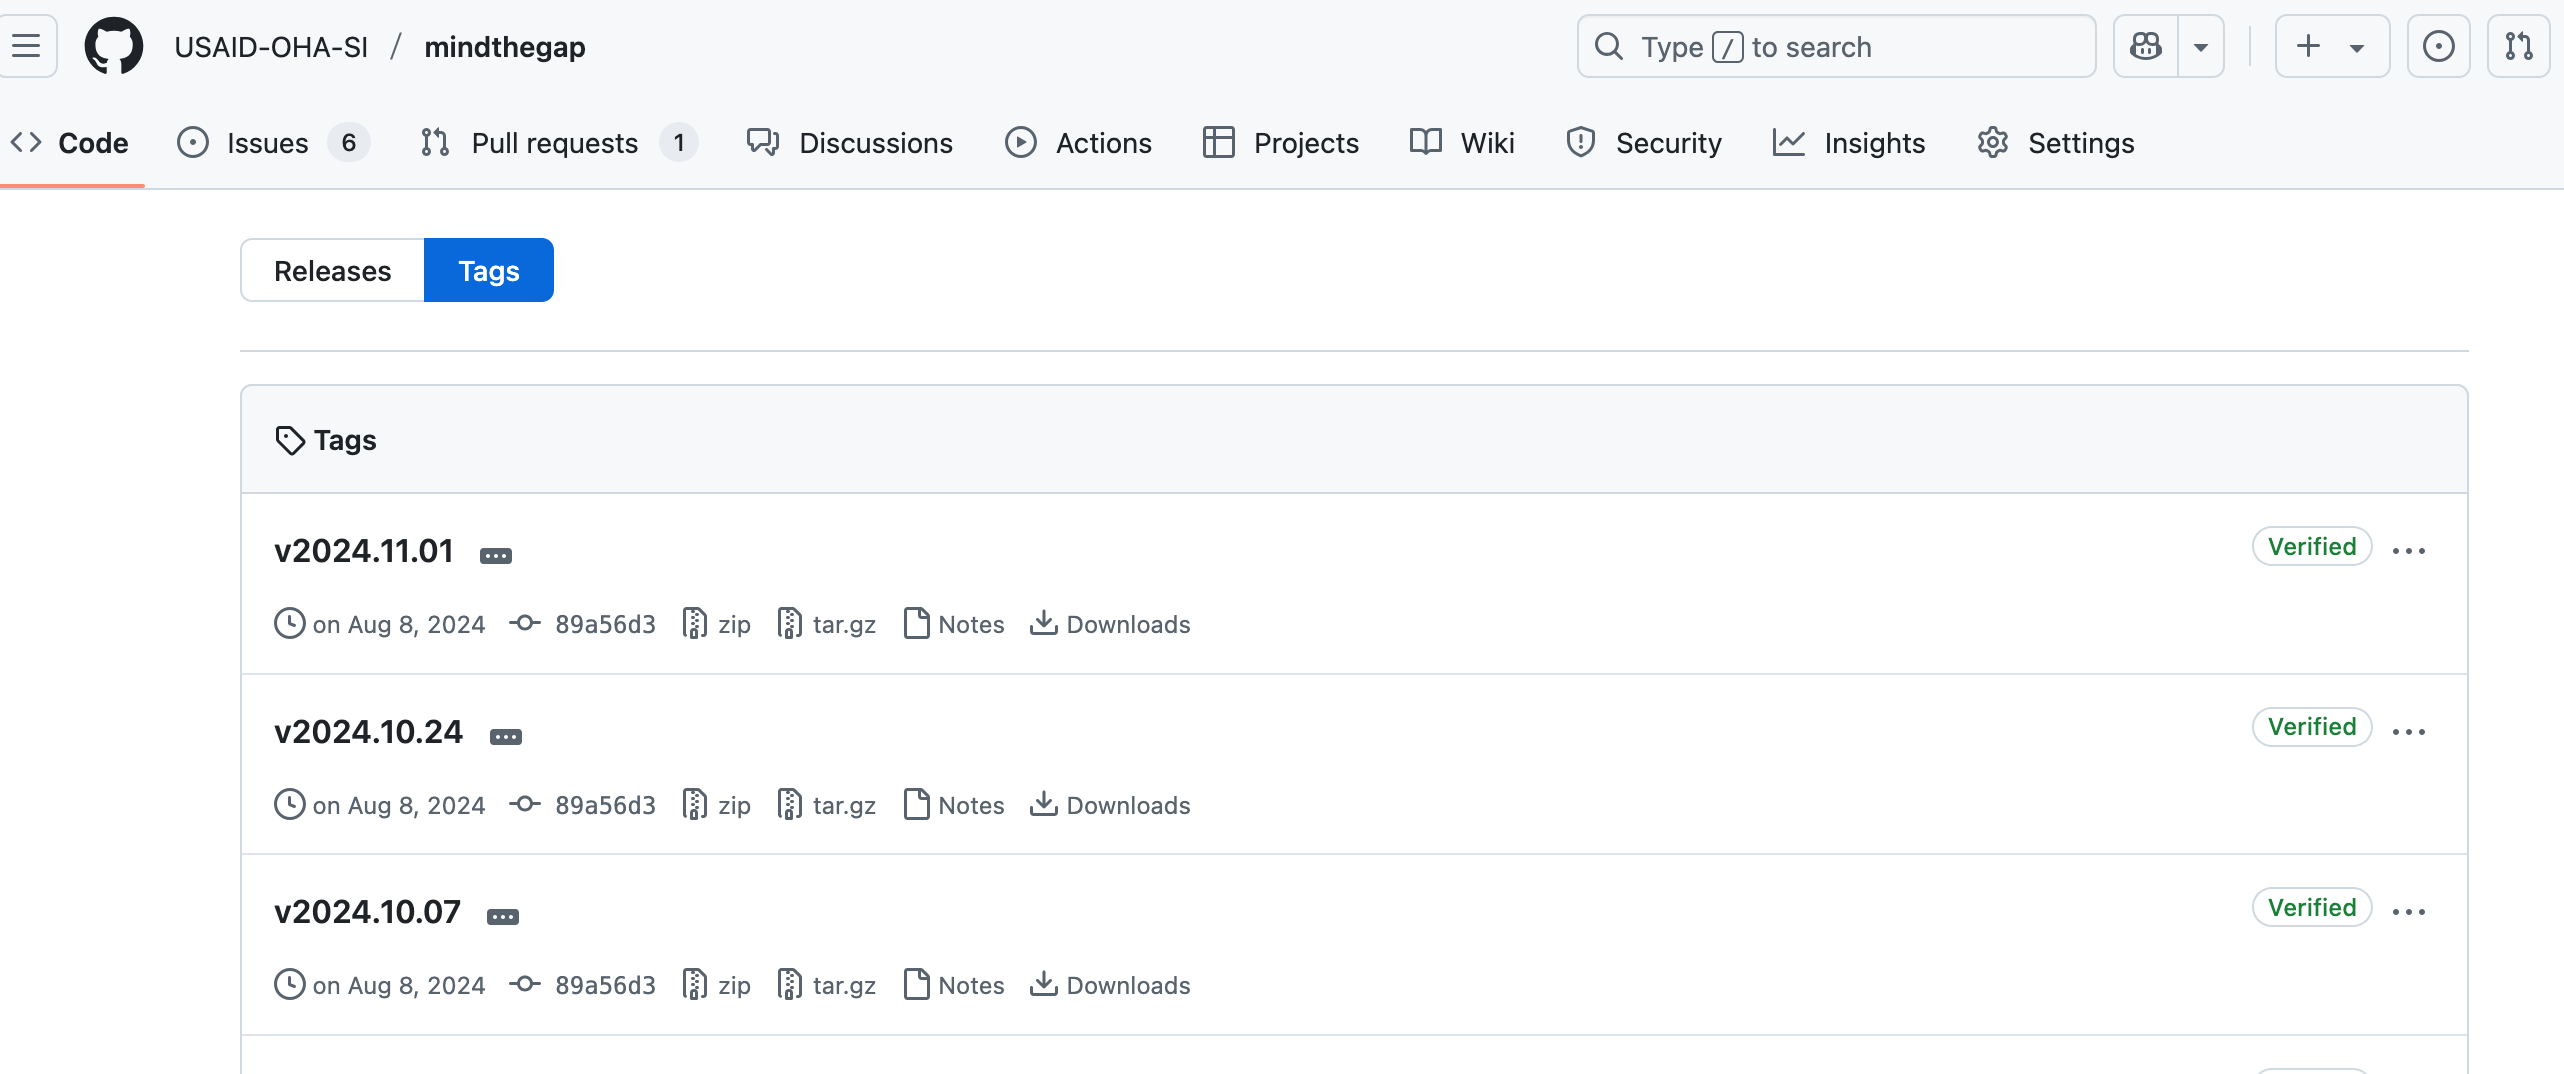The width and height of the screenshot is (2564, 1074).
Task: Open the USAID-OHA-SI organization page
Action: (271, 47)
